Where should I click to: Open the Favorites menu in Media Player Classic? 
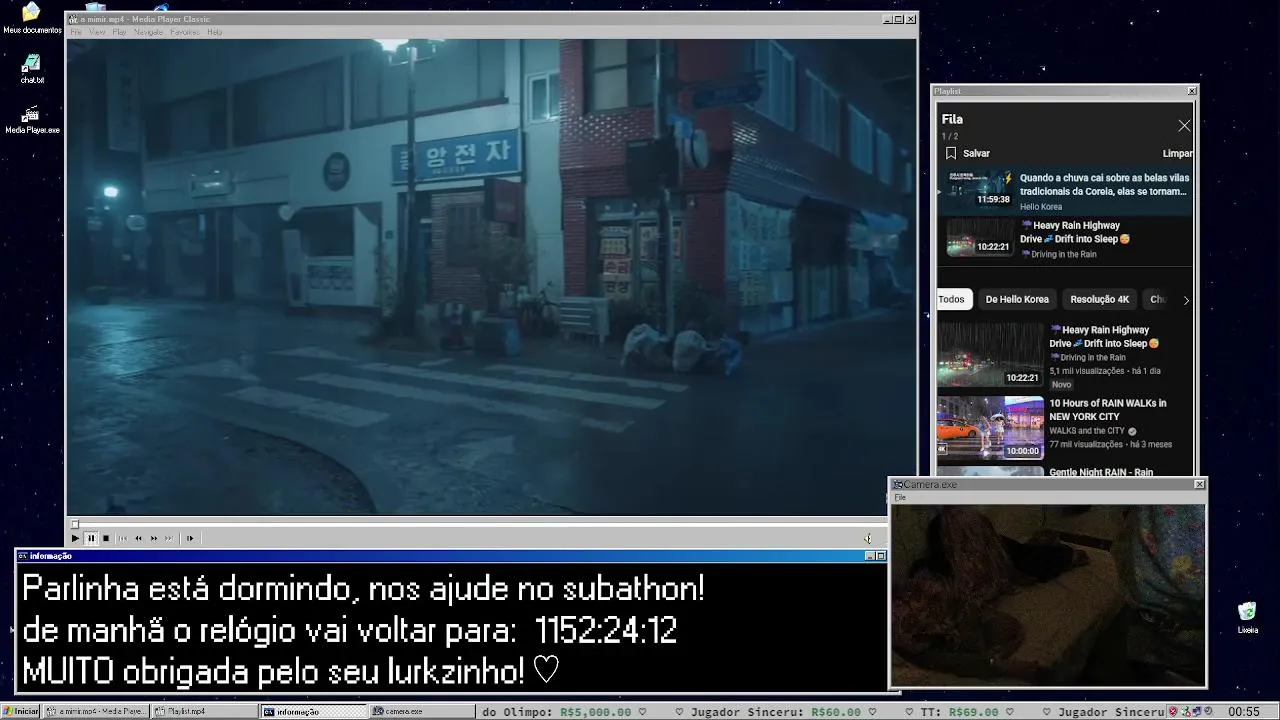coord(185,32)
